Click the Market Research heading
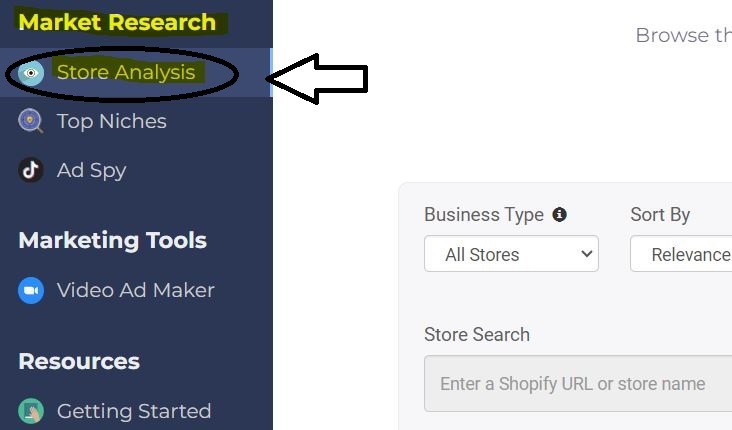 click(x=117, y=22)
